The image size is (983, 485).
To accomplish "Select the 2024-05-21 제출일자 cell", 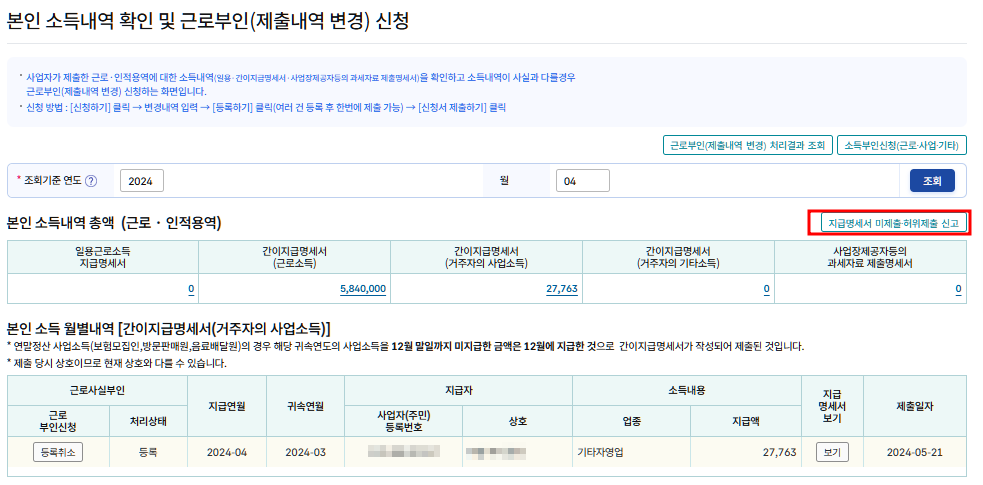I will pos(915,452).
